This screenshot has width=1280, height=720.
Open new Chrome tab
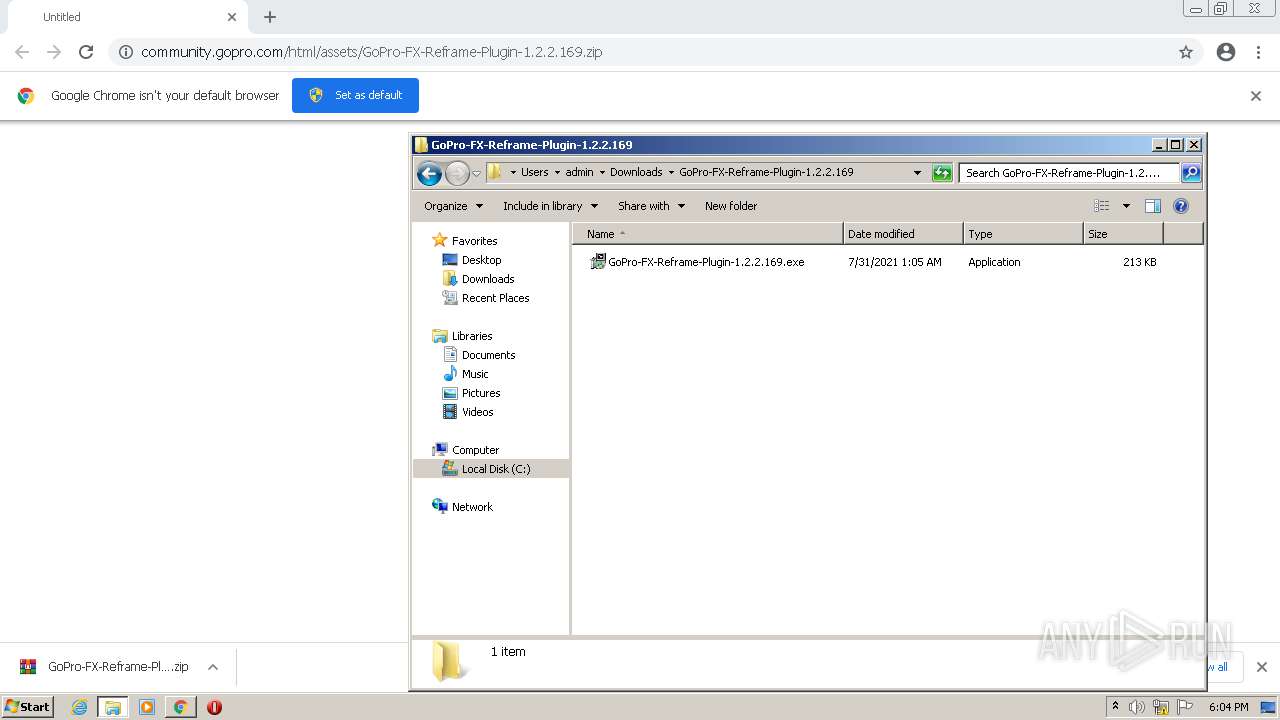270,17
